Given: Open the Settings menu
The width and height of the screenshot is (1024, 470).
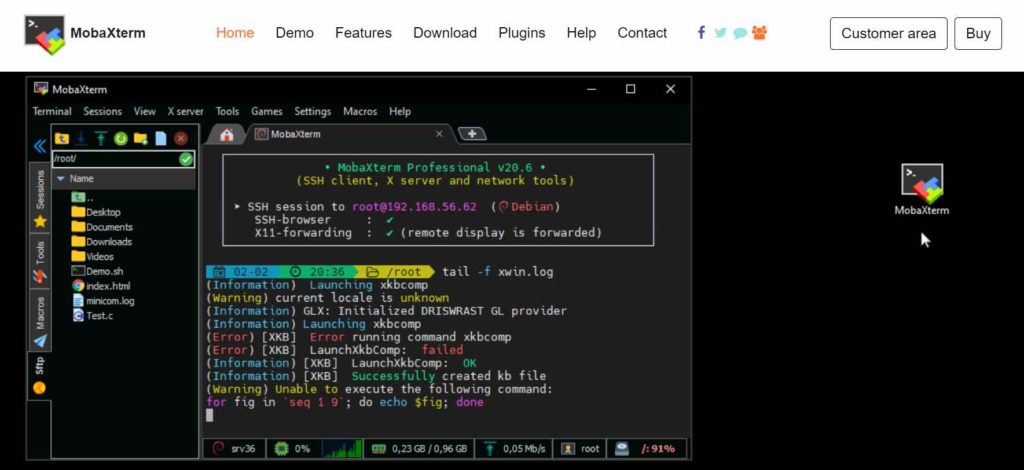Looking at the screenshot, I should tap(313, 112).
